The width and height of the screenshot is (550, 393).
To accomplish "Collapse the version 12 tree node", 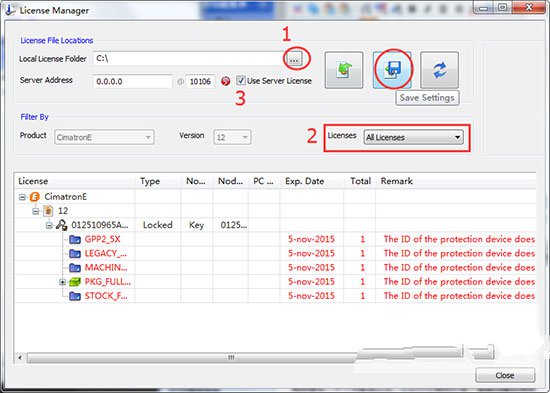I will (35, 211).
